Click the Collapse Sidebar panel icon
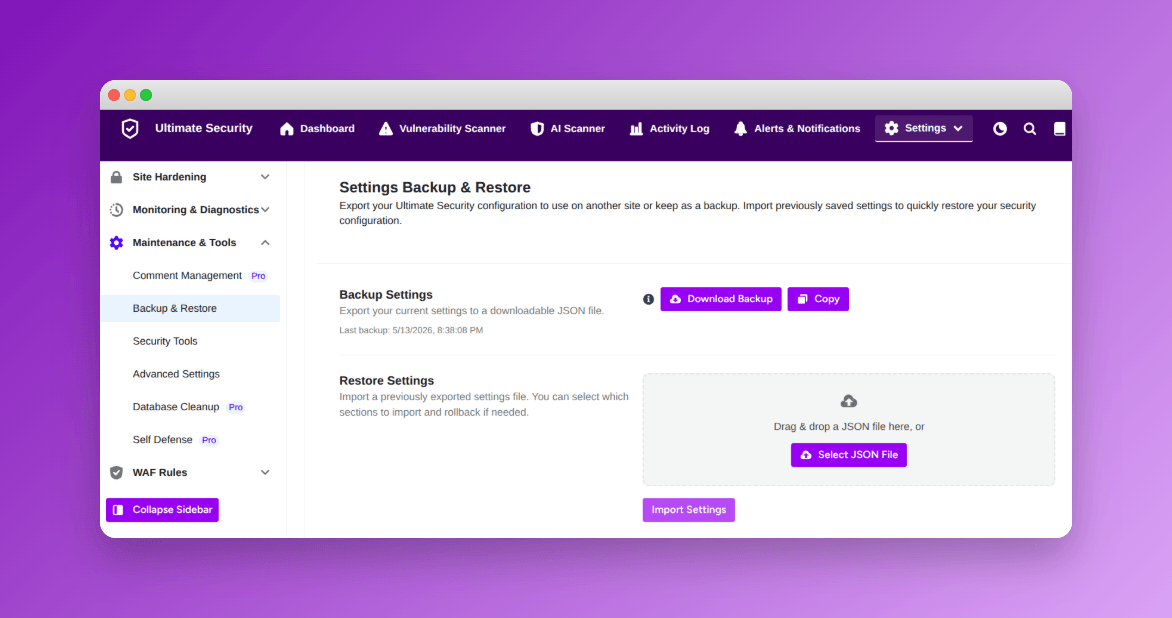This screenshot has height=618, width=1172. point(118,510)
